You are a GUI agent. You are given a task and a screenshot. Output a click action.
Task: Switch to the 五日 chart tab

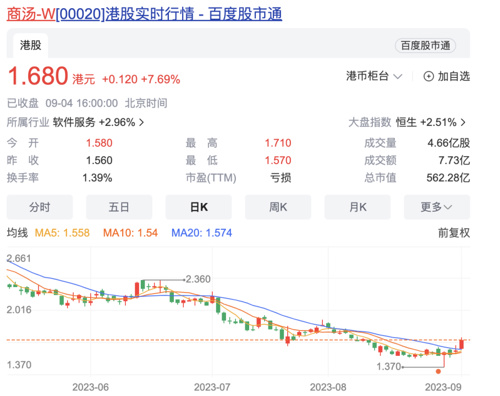coord(119,207)
